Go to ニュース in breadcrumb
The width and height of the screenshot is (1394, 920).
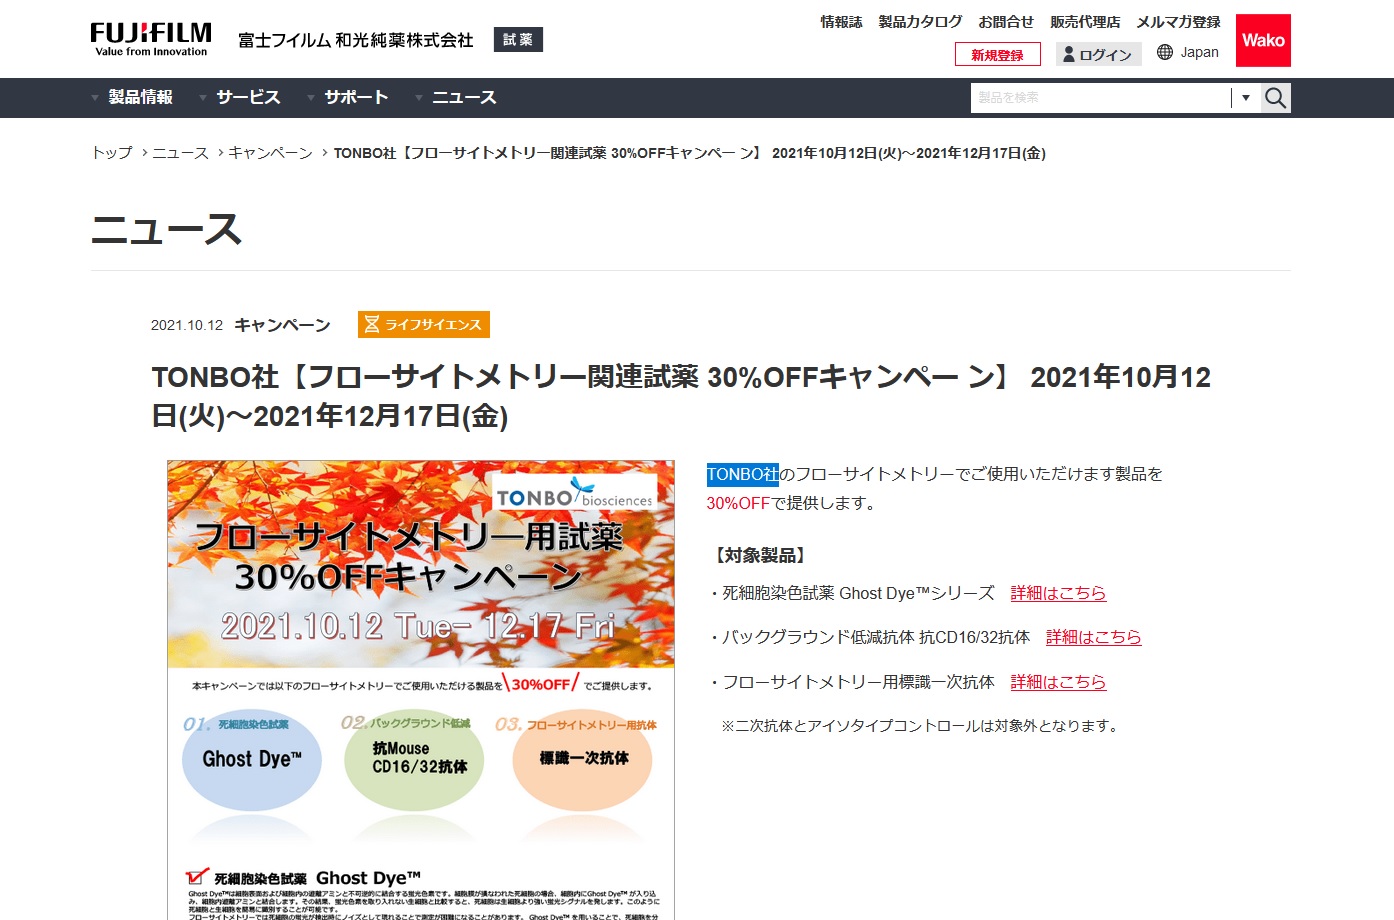[180, 153]
